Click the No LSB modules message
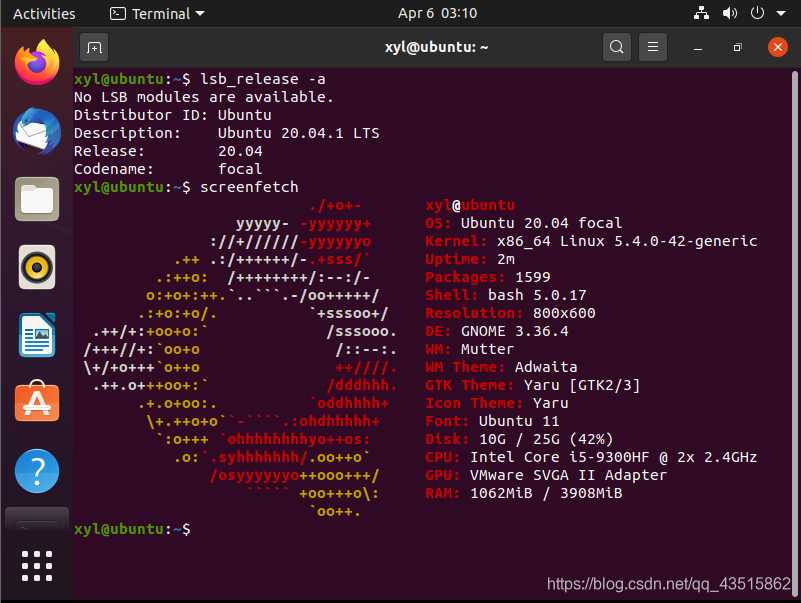The image size is (801, 603). [203, 97]
